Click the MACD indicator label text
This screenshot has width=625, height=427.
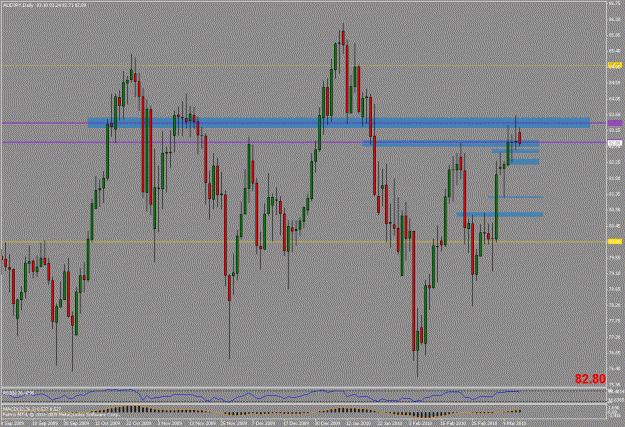(32, 409)
